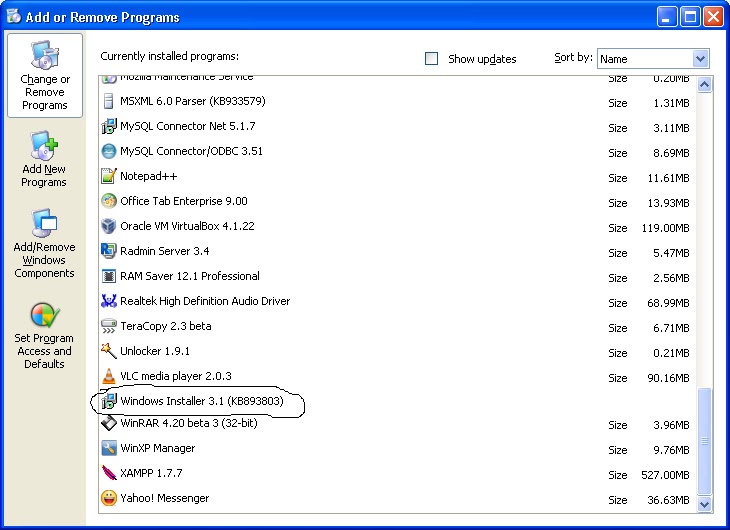Select Unlocker 1.9.1 entry

tap(396, 351)
